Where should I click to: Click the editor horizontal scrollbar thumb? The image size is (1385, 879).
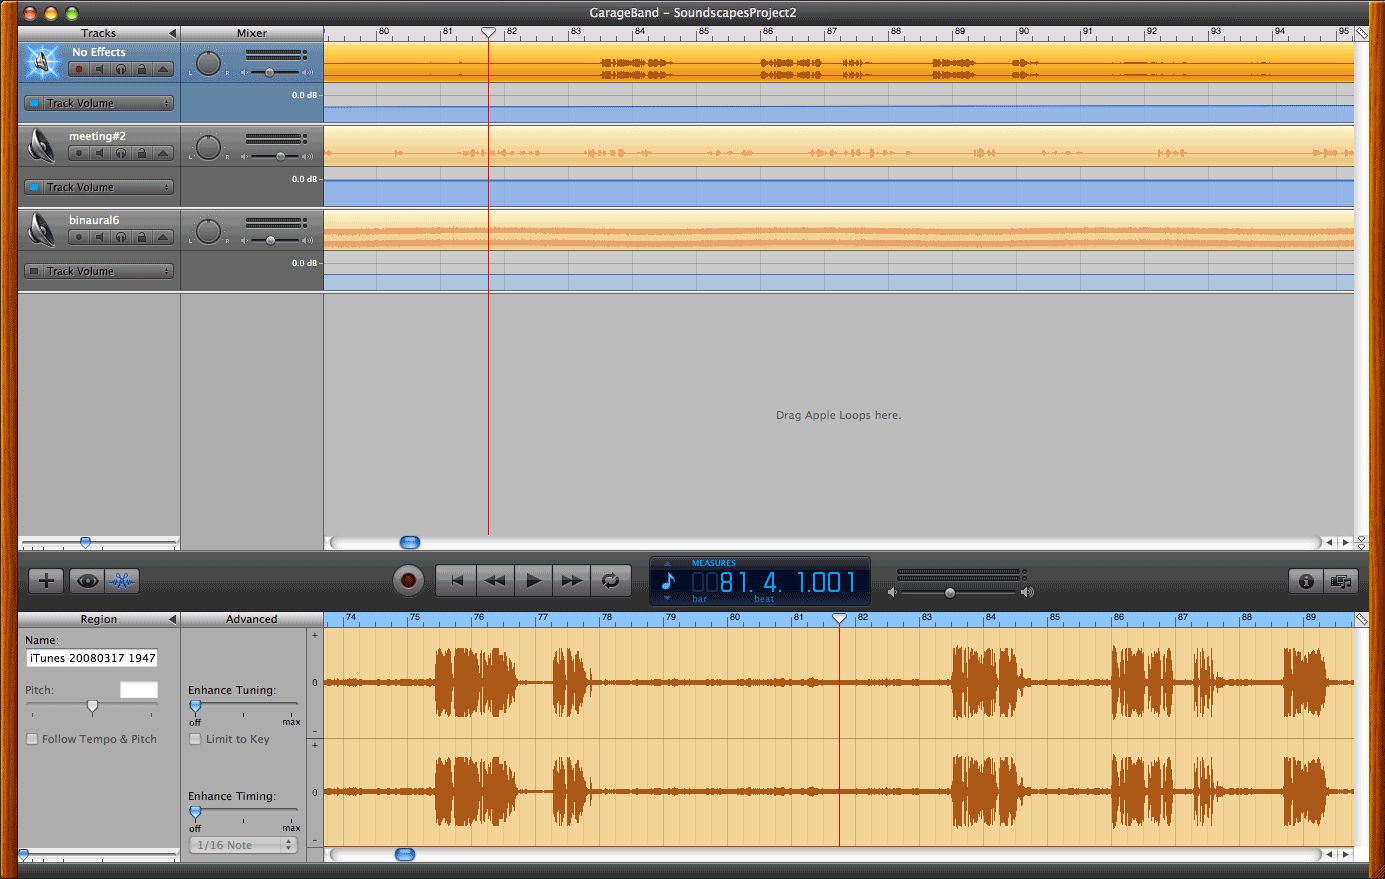point(404,854)
